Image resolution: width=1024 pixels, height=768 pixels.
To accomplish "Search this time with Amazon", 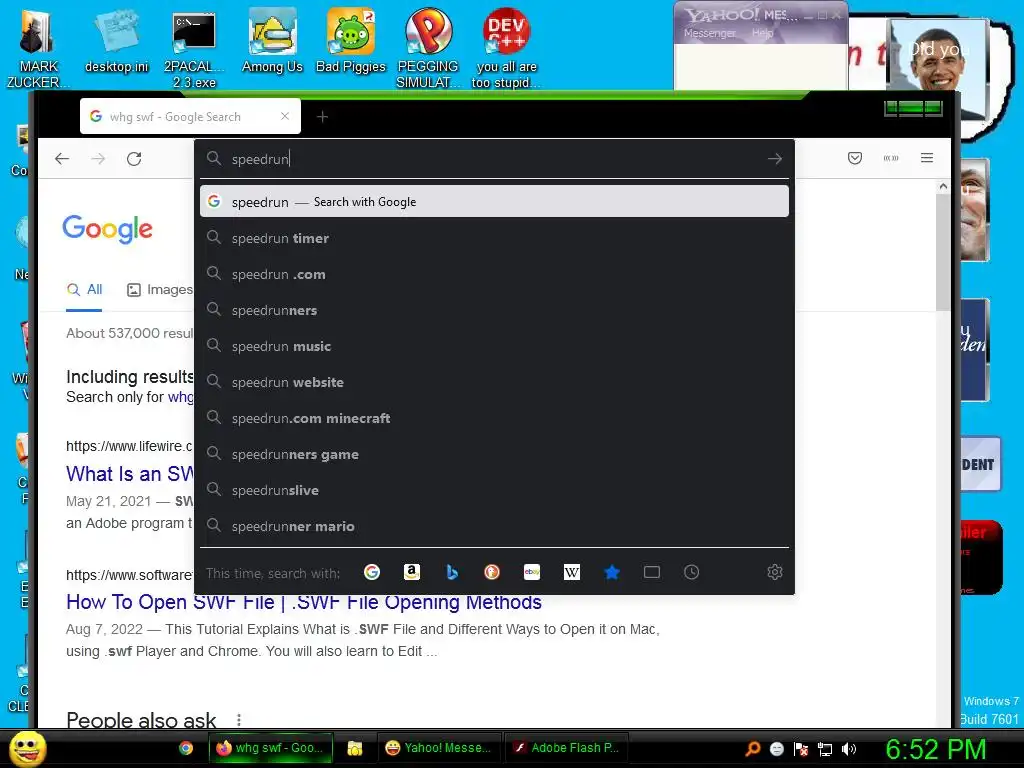I will click(x=411, y=572).
